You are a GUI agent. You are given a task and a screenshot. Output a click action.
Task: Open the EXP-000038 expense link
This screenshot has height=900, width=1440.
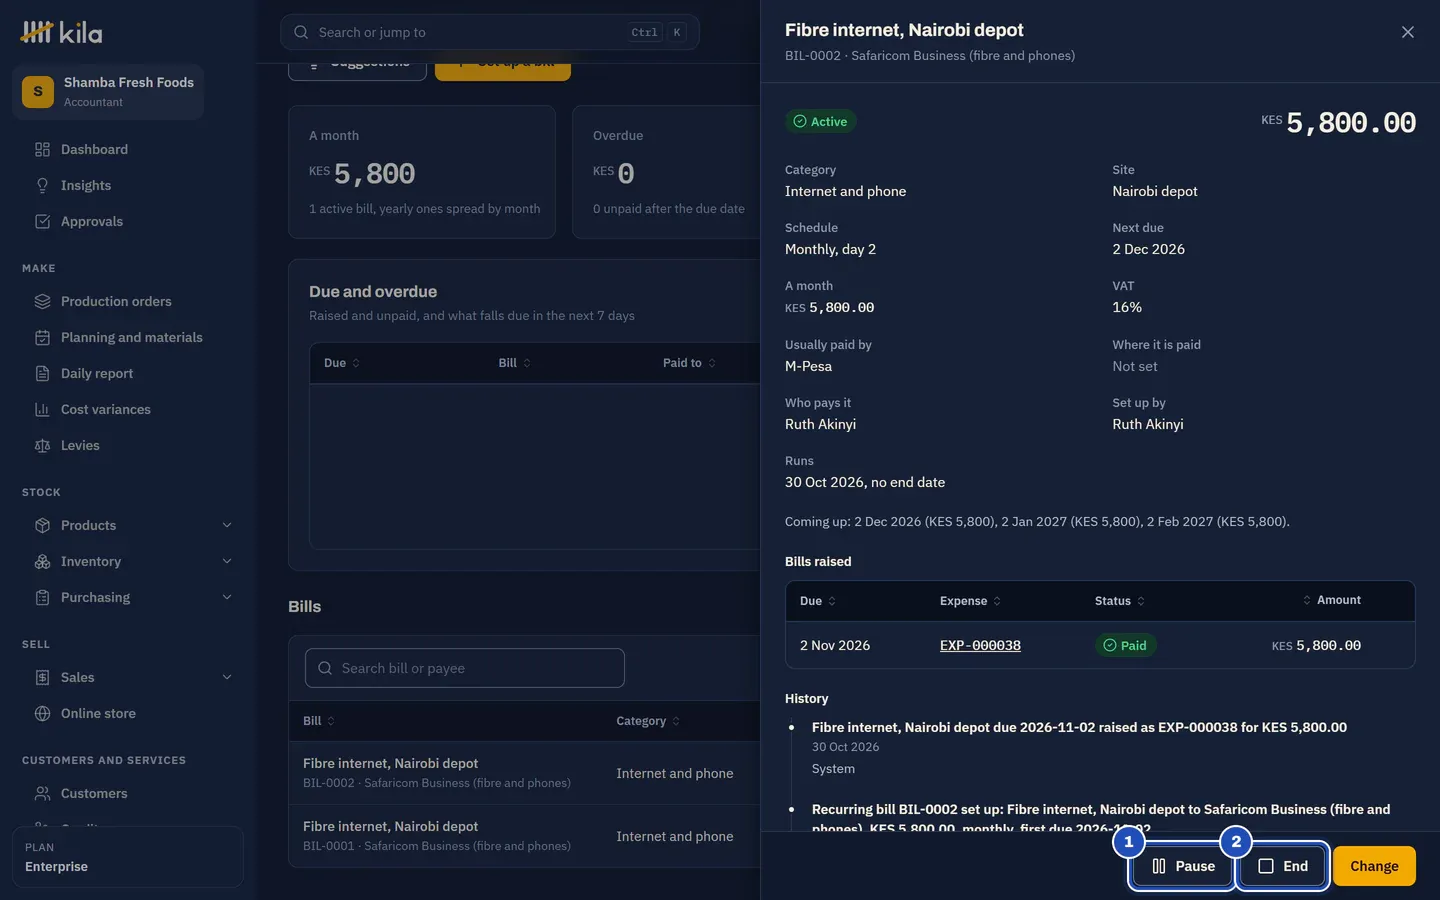pyautogui.click(x=980, y=646)
